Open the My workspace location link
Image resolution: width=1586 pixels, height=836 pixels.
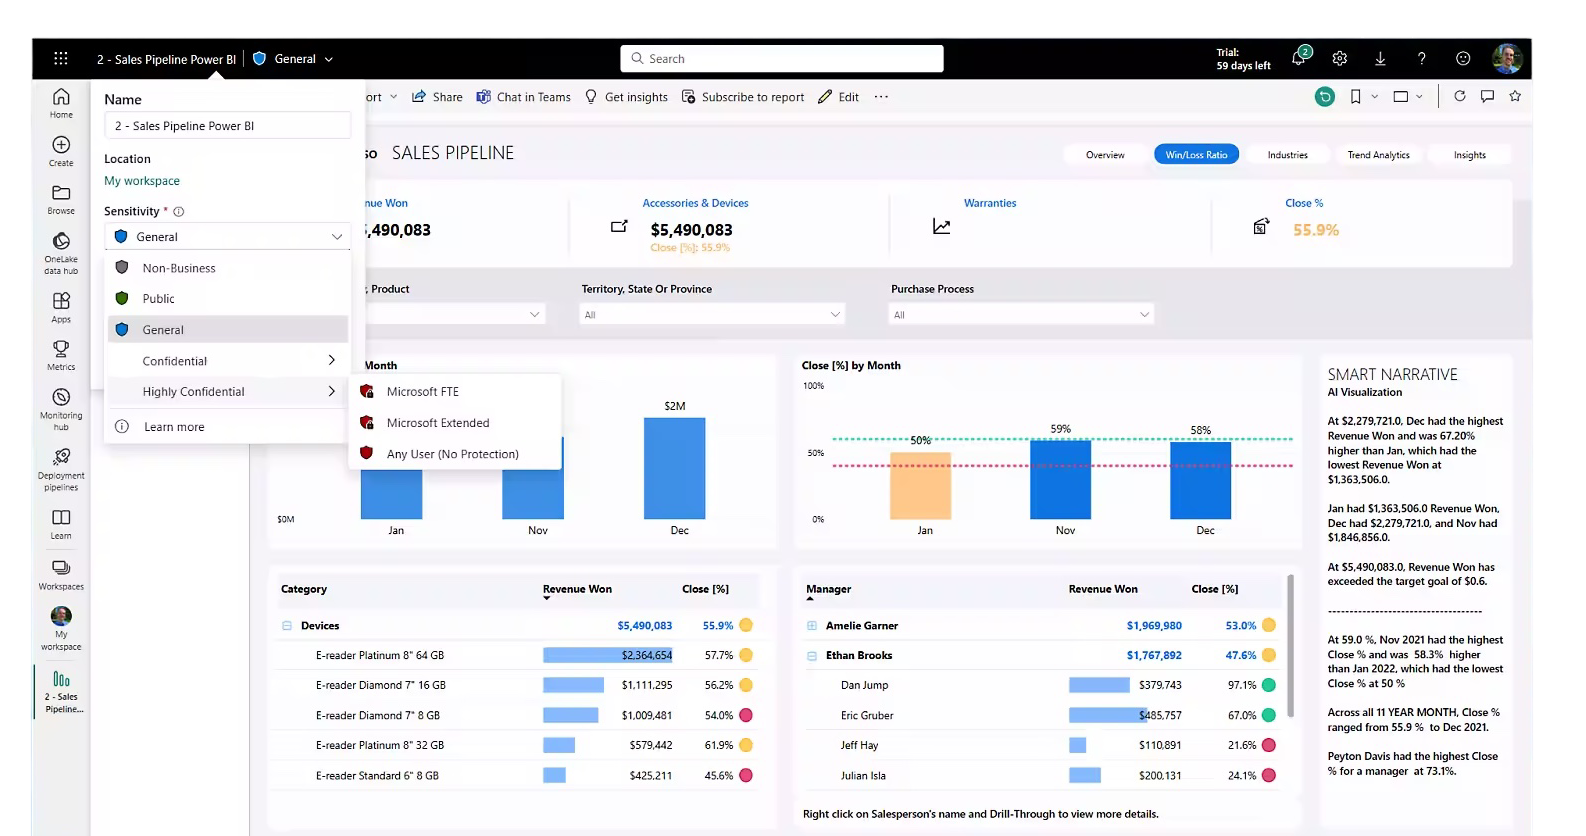tap(142, 181)
